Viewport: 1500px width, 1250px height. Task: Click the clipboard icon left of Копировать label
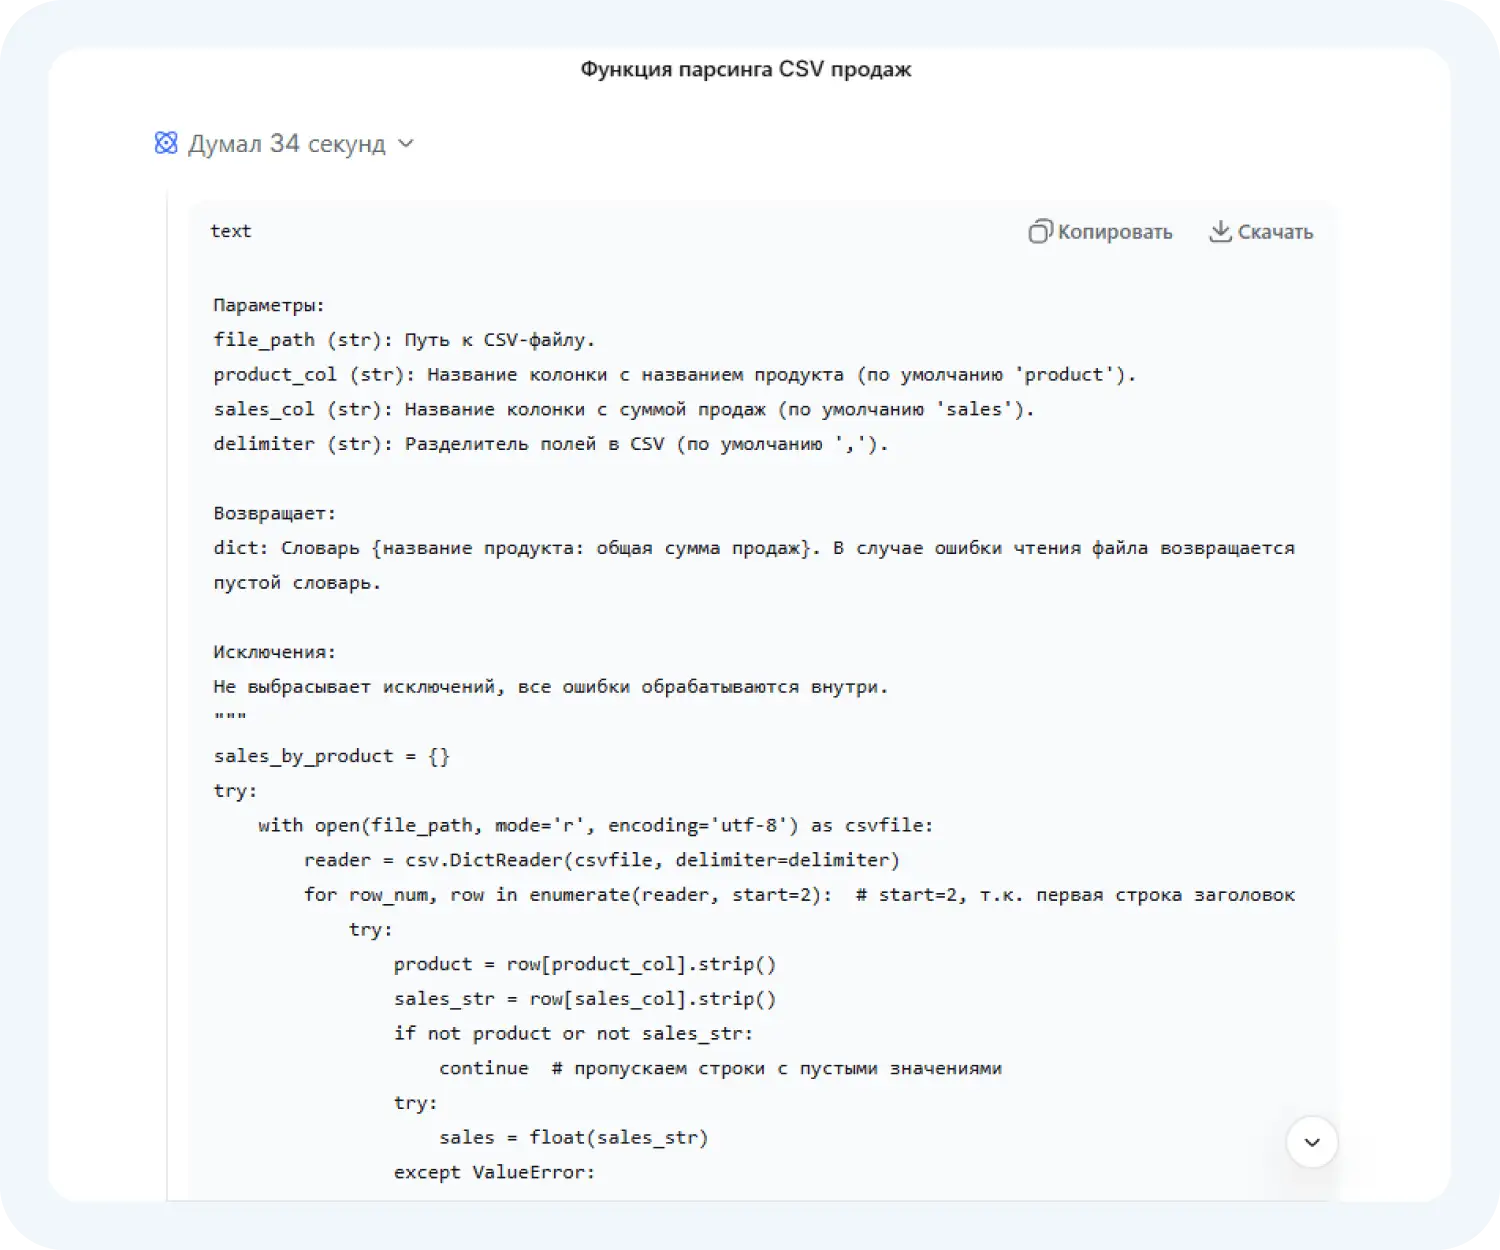click(x=1040, y=231)
